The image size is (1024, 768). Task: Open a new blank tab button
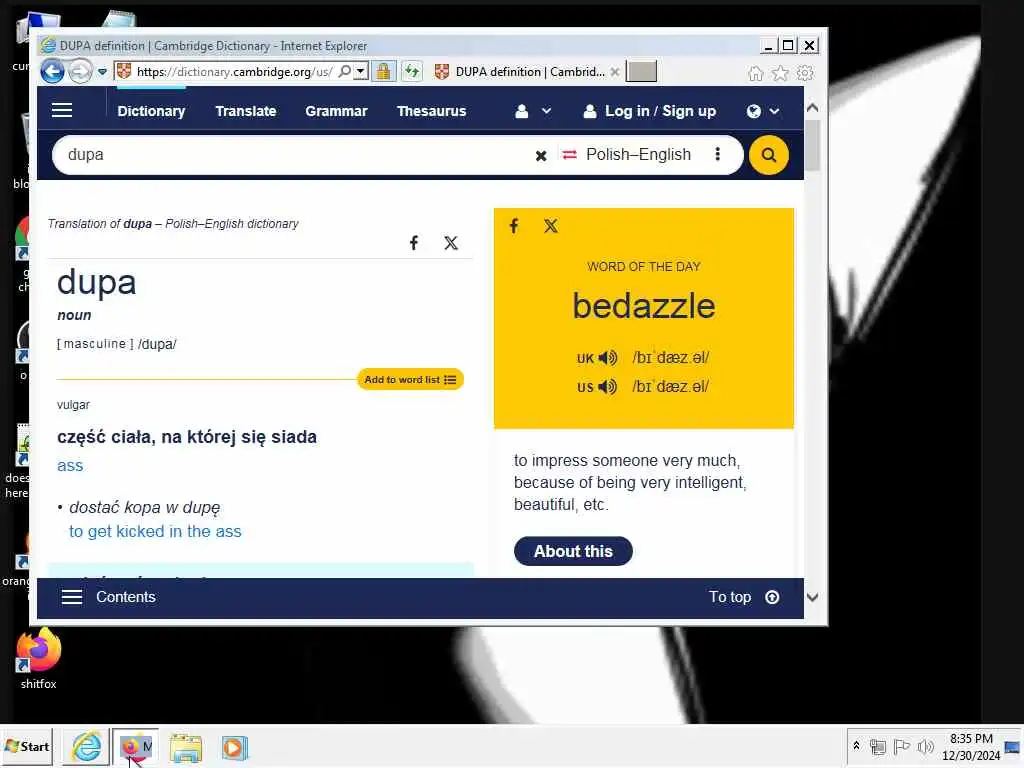[641, 71]
